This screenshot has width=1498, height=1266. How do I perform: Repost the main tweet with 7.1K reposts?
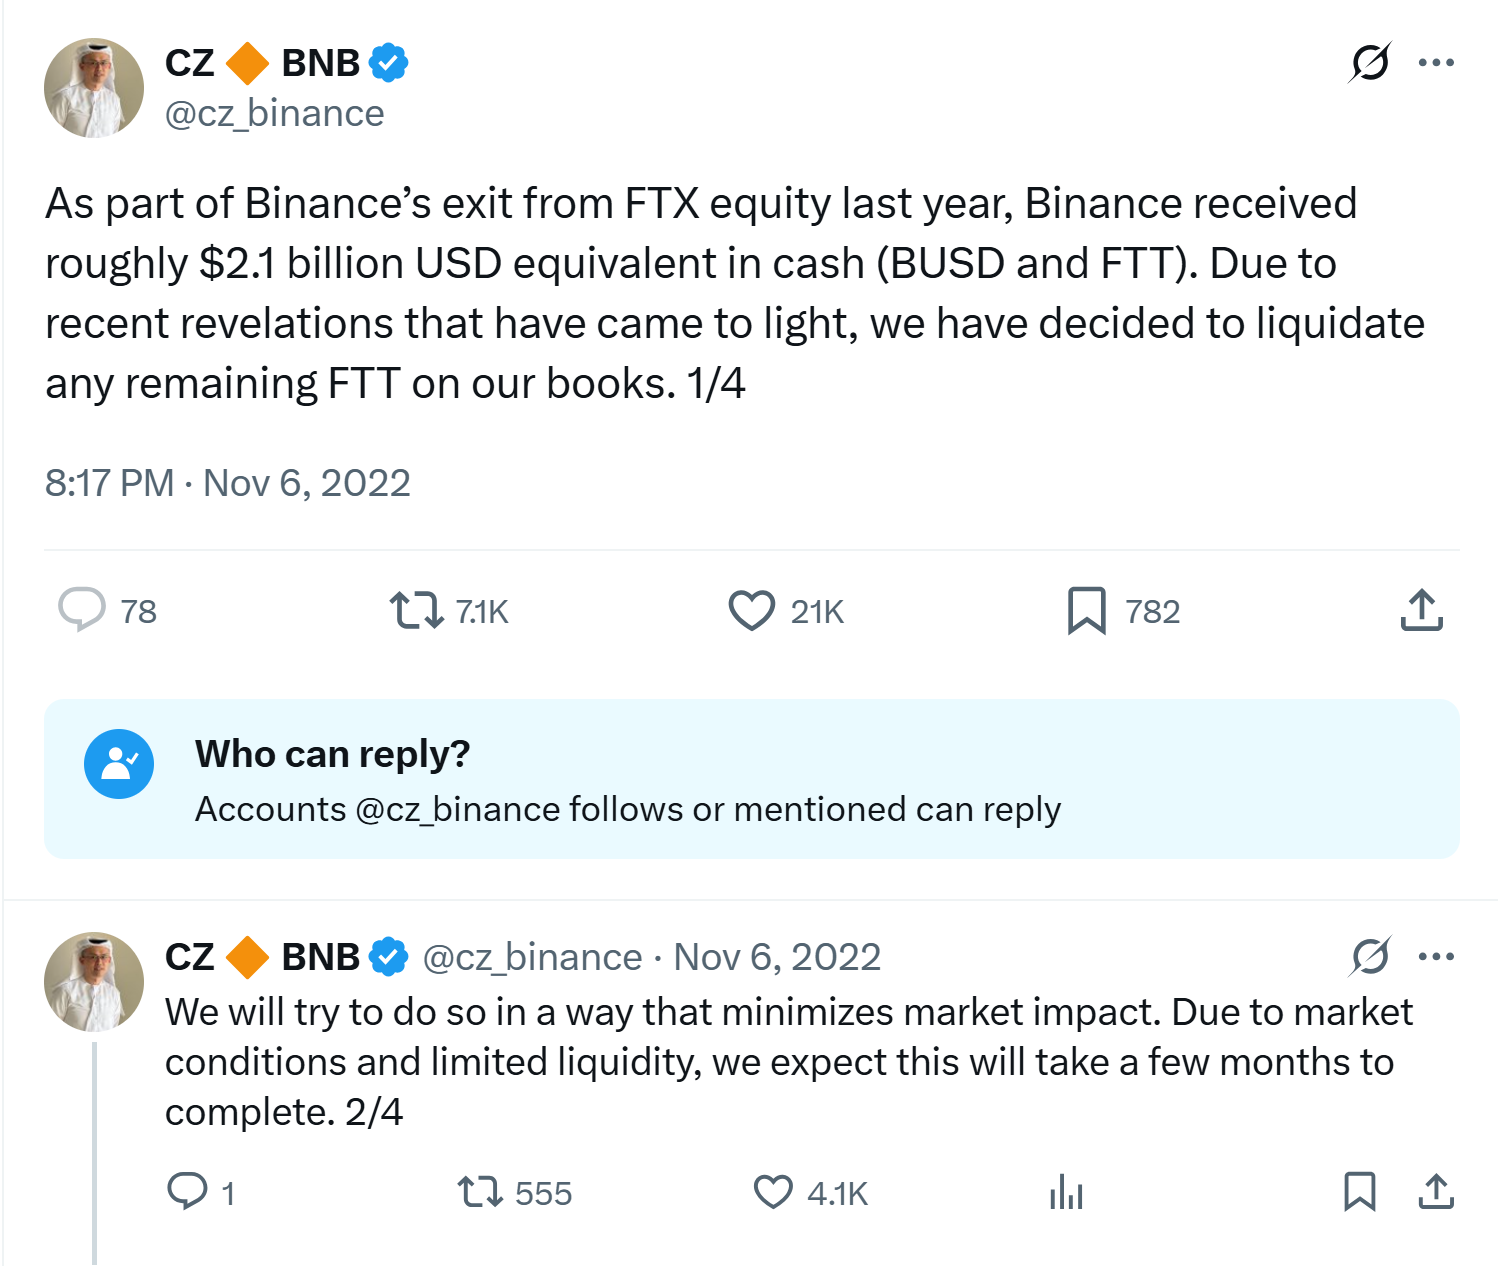(416, 610)
